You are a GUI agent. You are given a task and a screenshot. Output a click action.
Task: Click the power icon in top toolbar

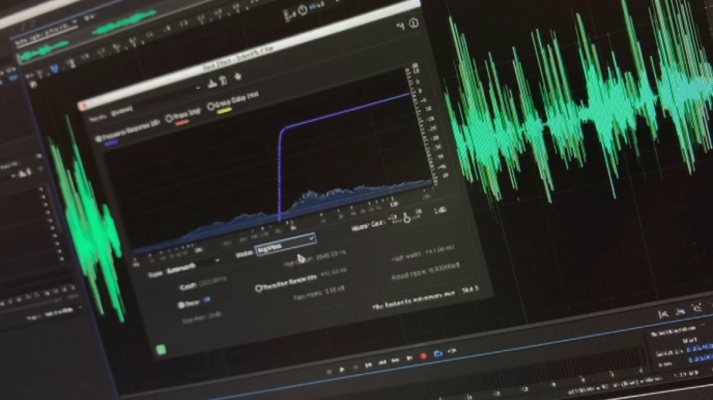(x=302, y=12)
